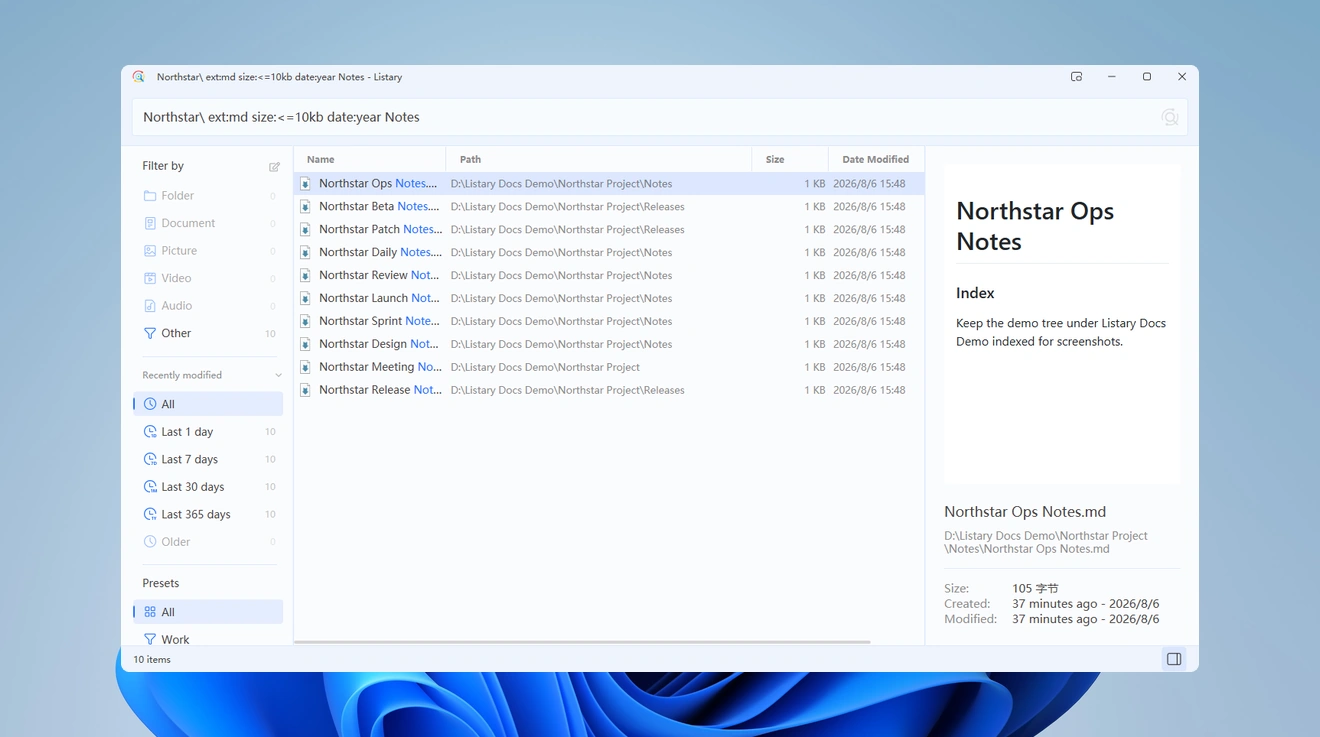Select the Video filter

pos(208,278)
